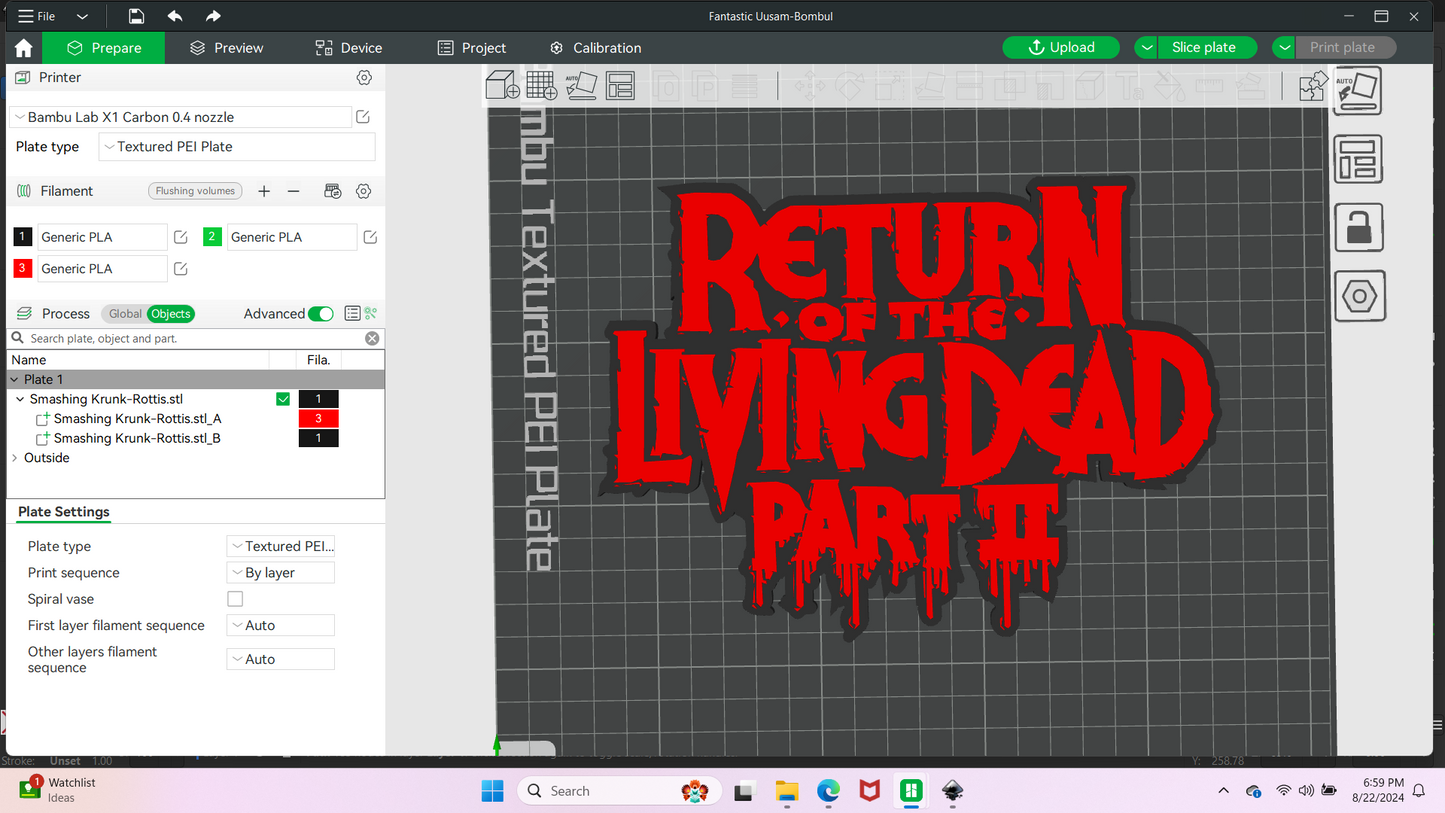Screen dimensions: 1445x813
Task: Toggle Spiral vase checkbox
Action: [x=235, y=599]
